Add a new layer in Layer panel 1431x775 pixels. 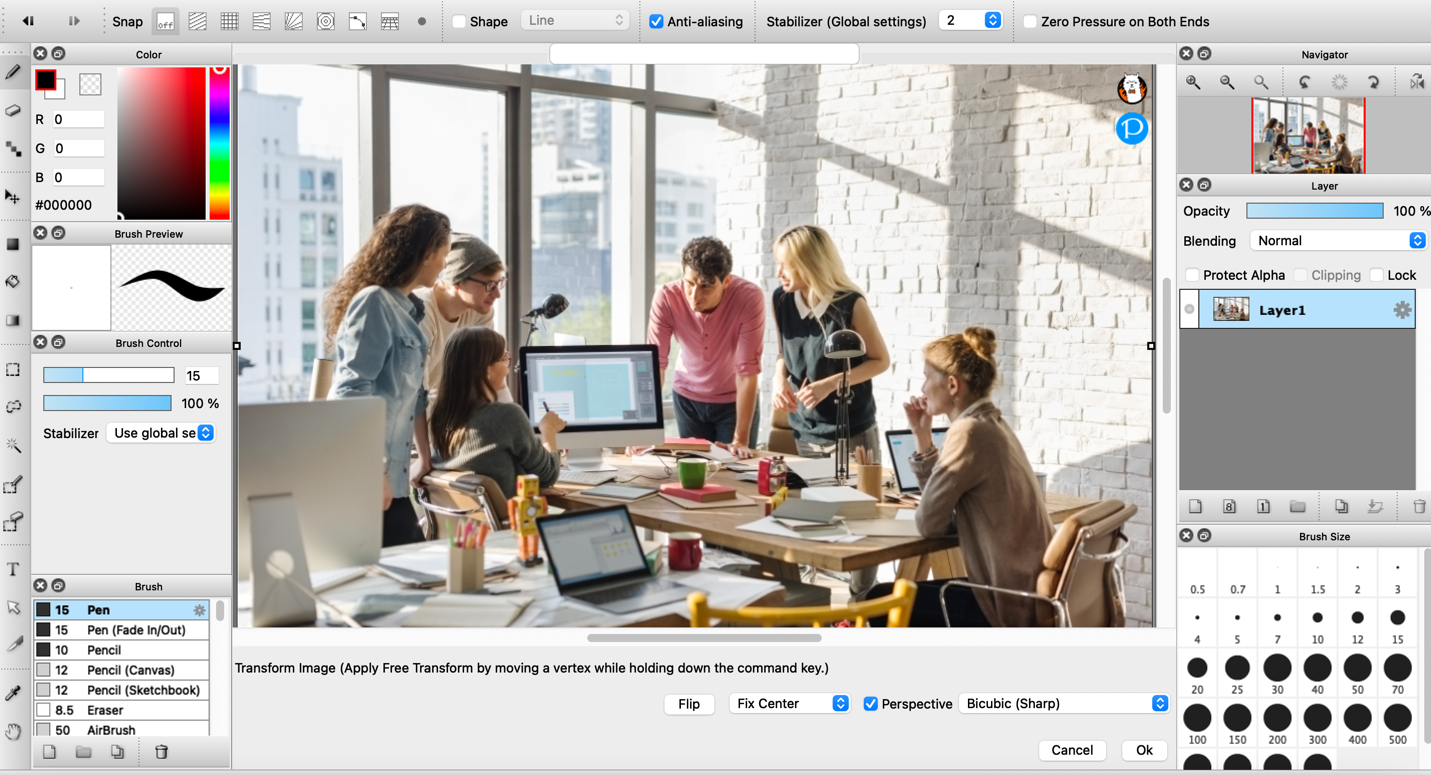(1195, 507)
